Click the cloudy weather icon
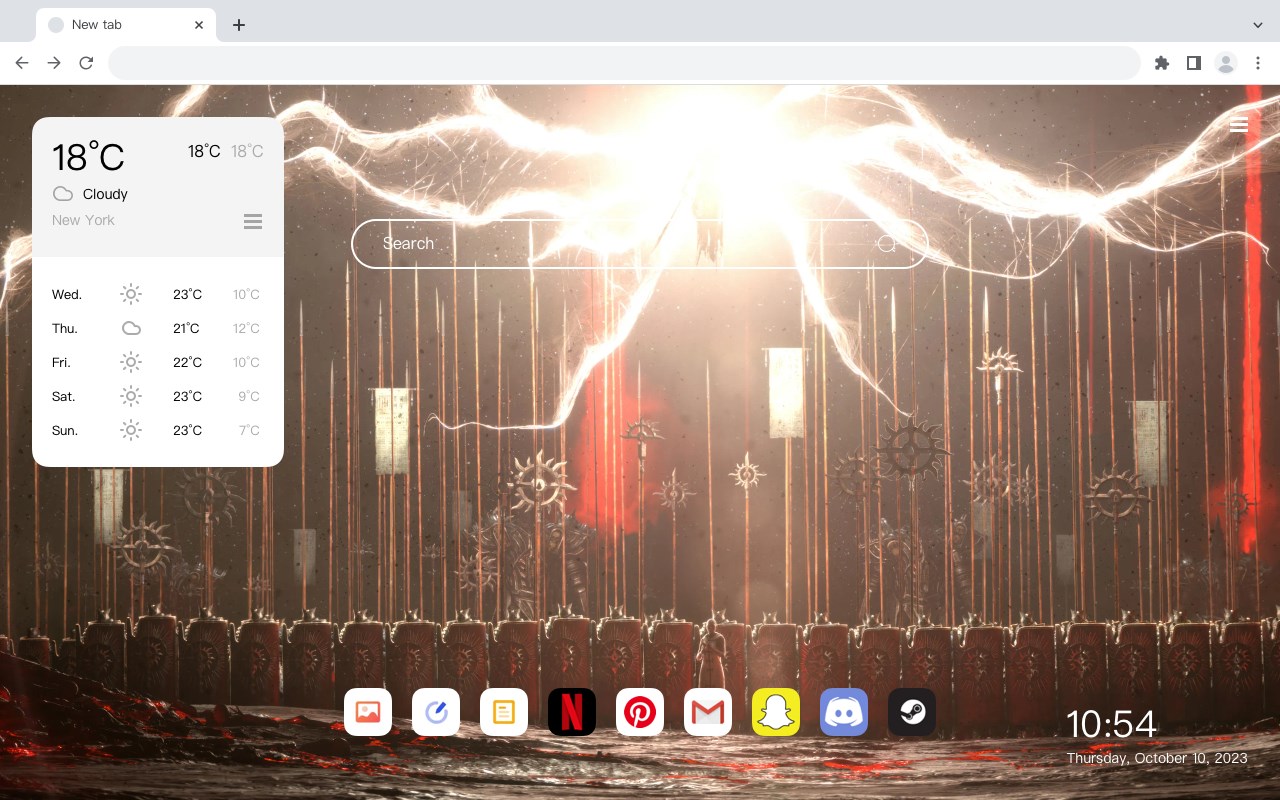Screen dimensions: 1280x800 tap(63, 194)
